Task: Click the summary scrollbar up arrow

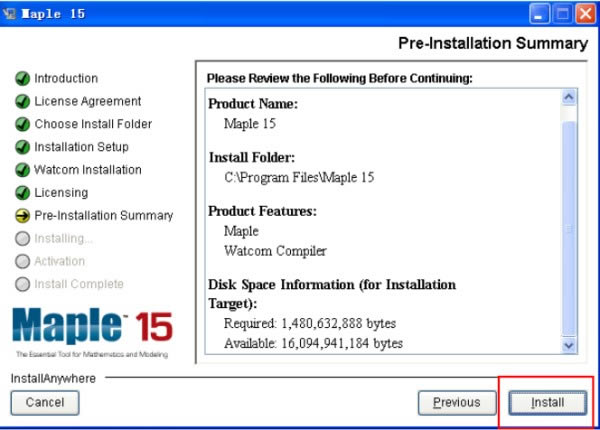Action: 569,97
